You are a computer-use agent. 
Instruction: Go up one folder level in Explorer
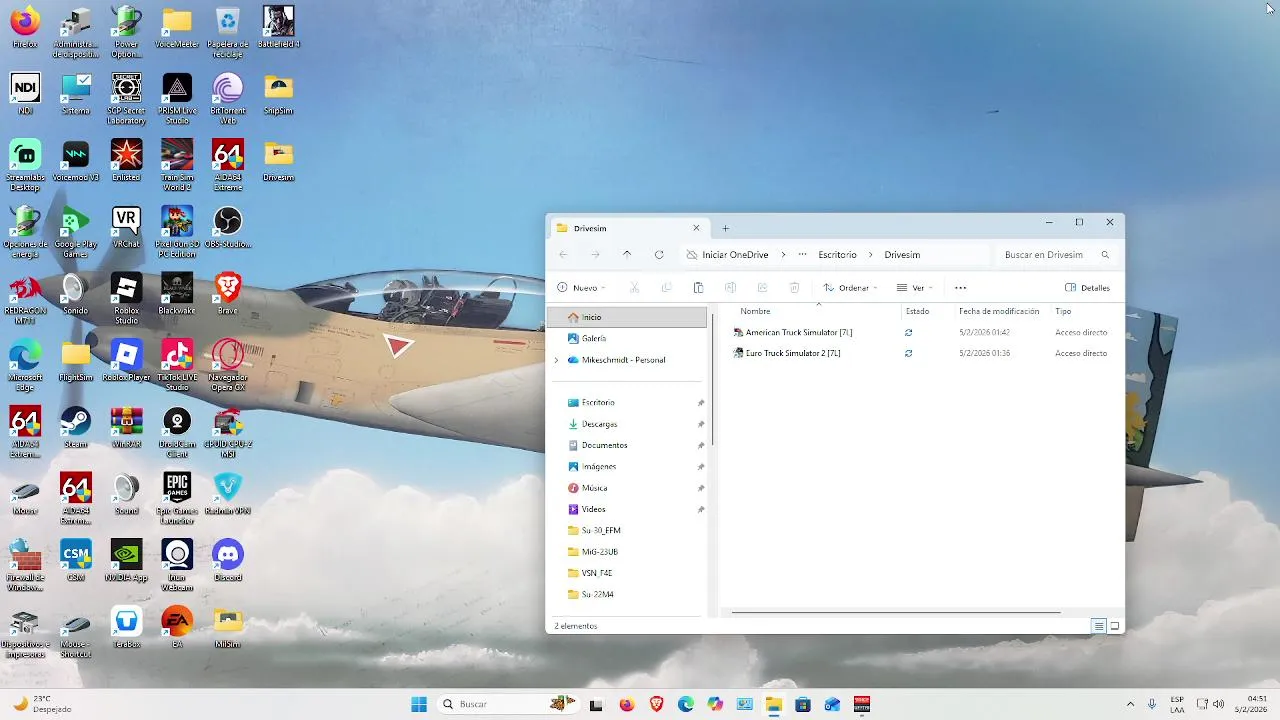(x=627, y=255)
